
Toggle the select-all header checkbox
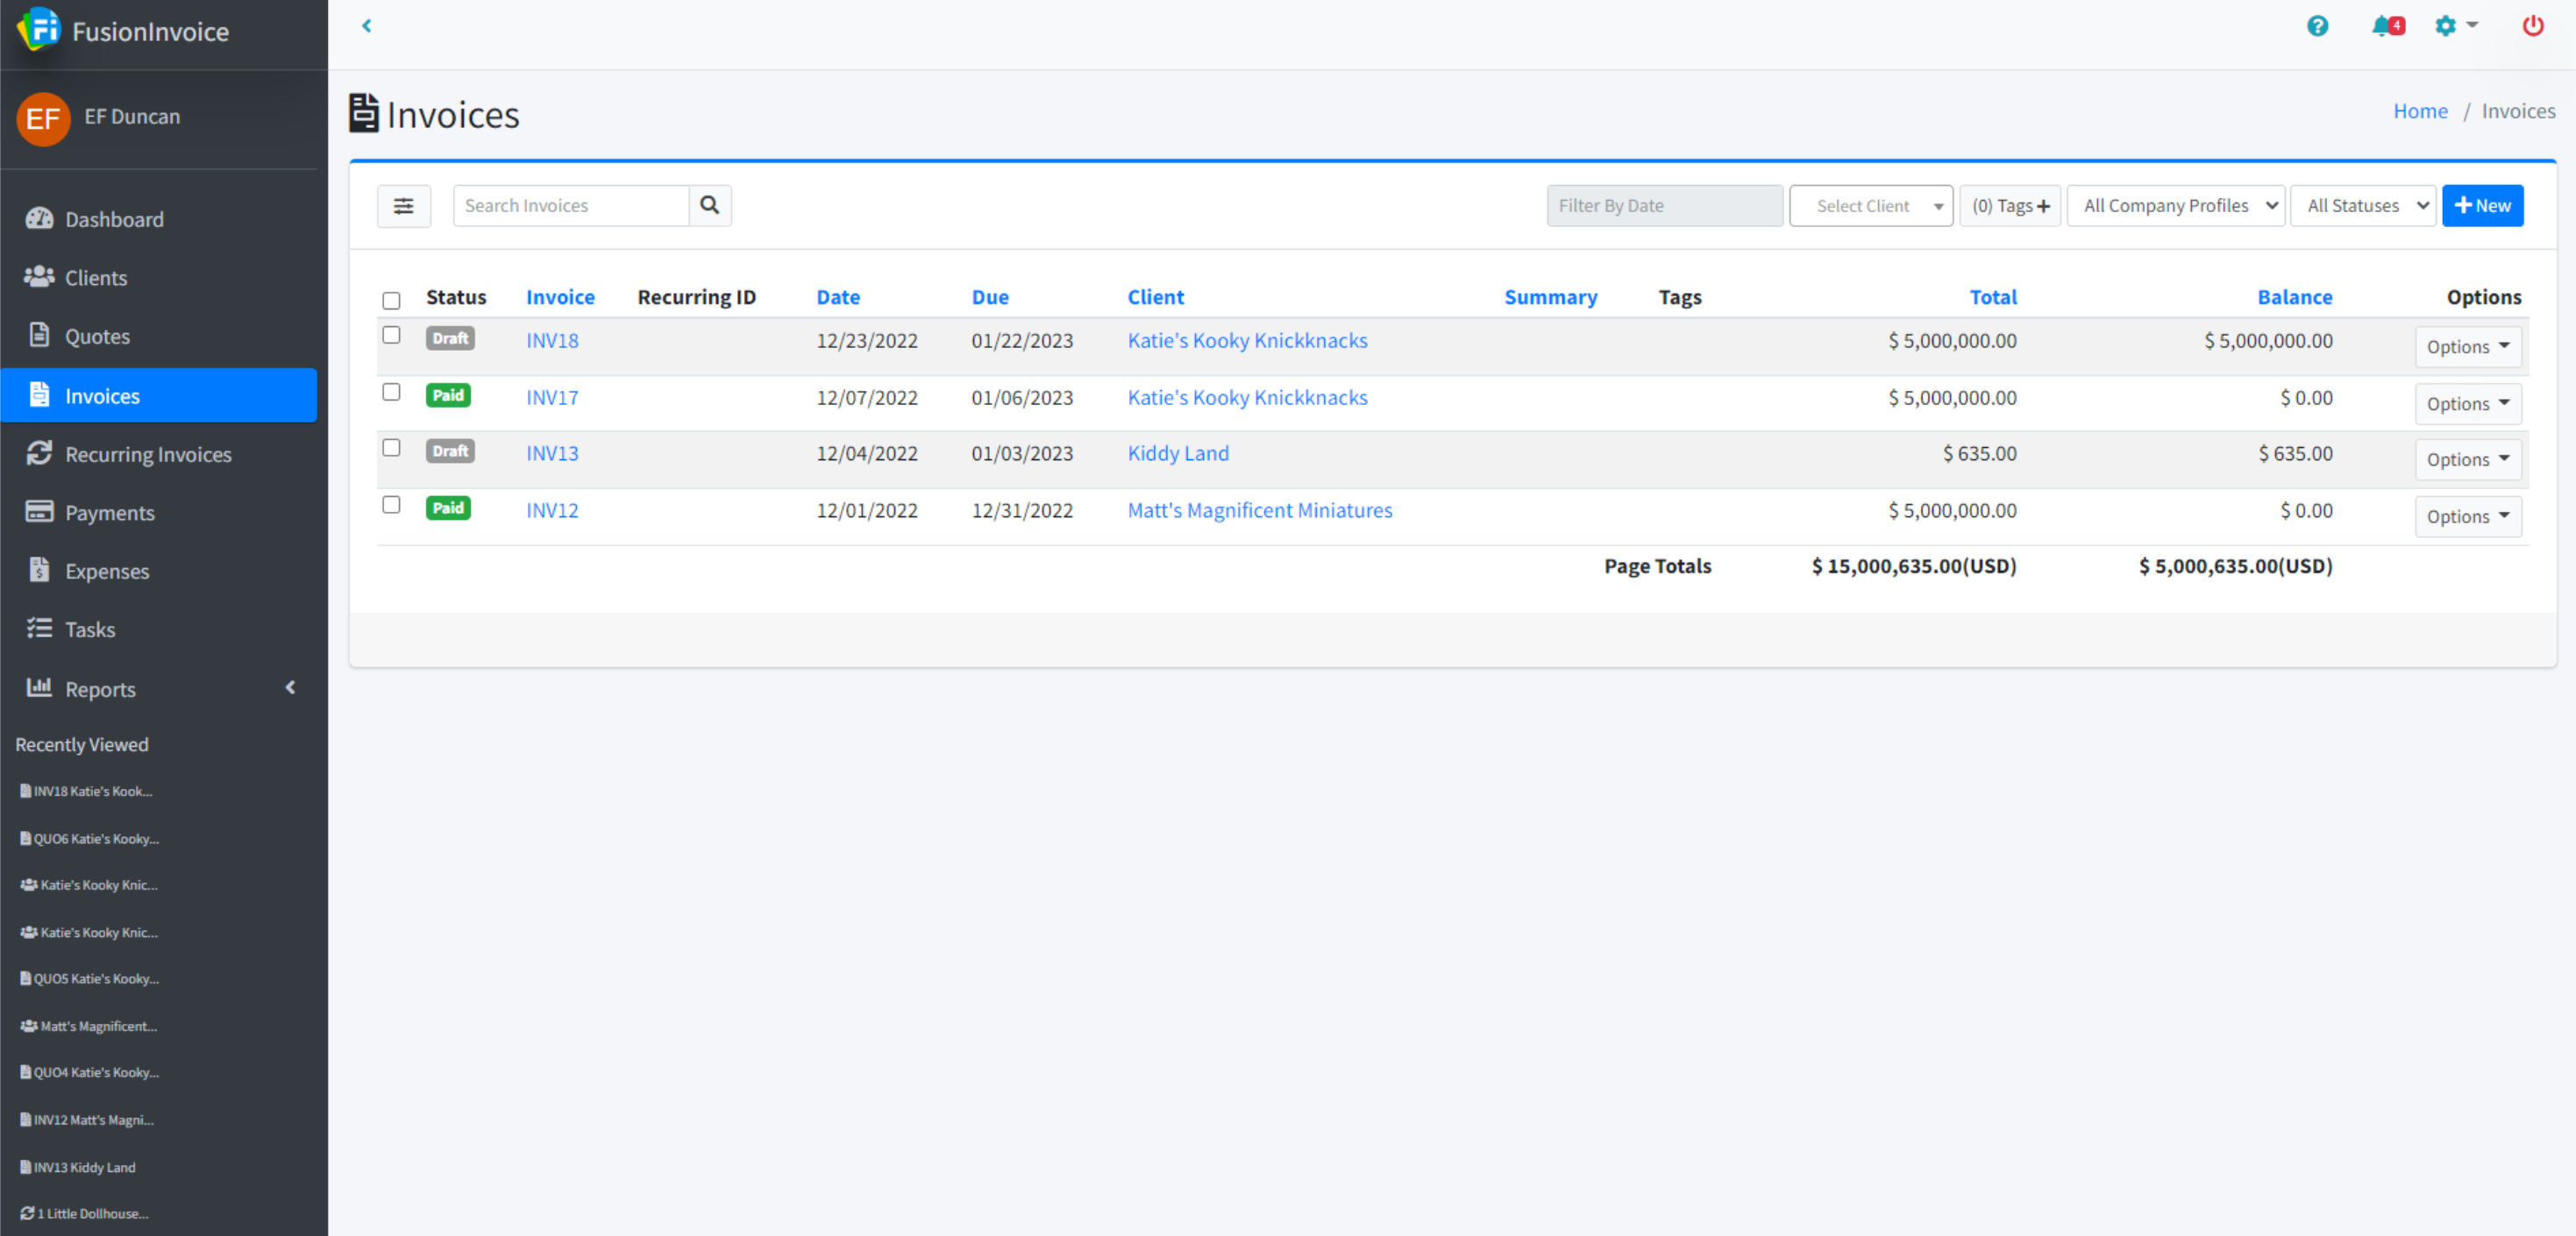[x=391, y=300]
